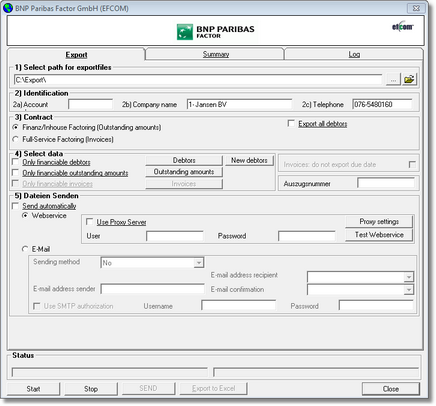
Task: Click the BNP Paribas Factor logo
Action: (x=216, y=32)
